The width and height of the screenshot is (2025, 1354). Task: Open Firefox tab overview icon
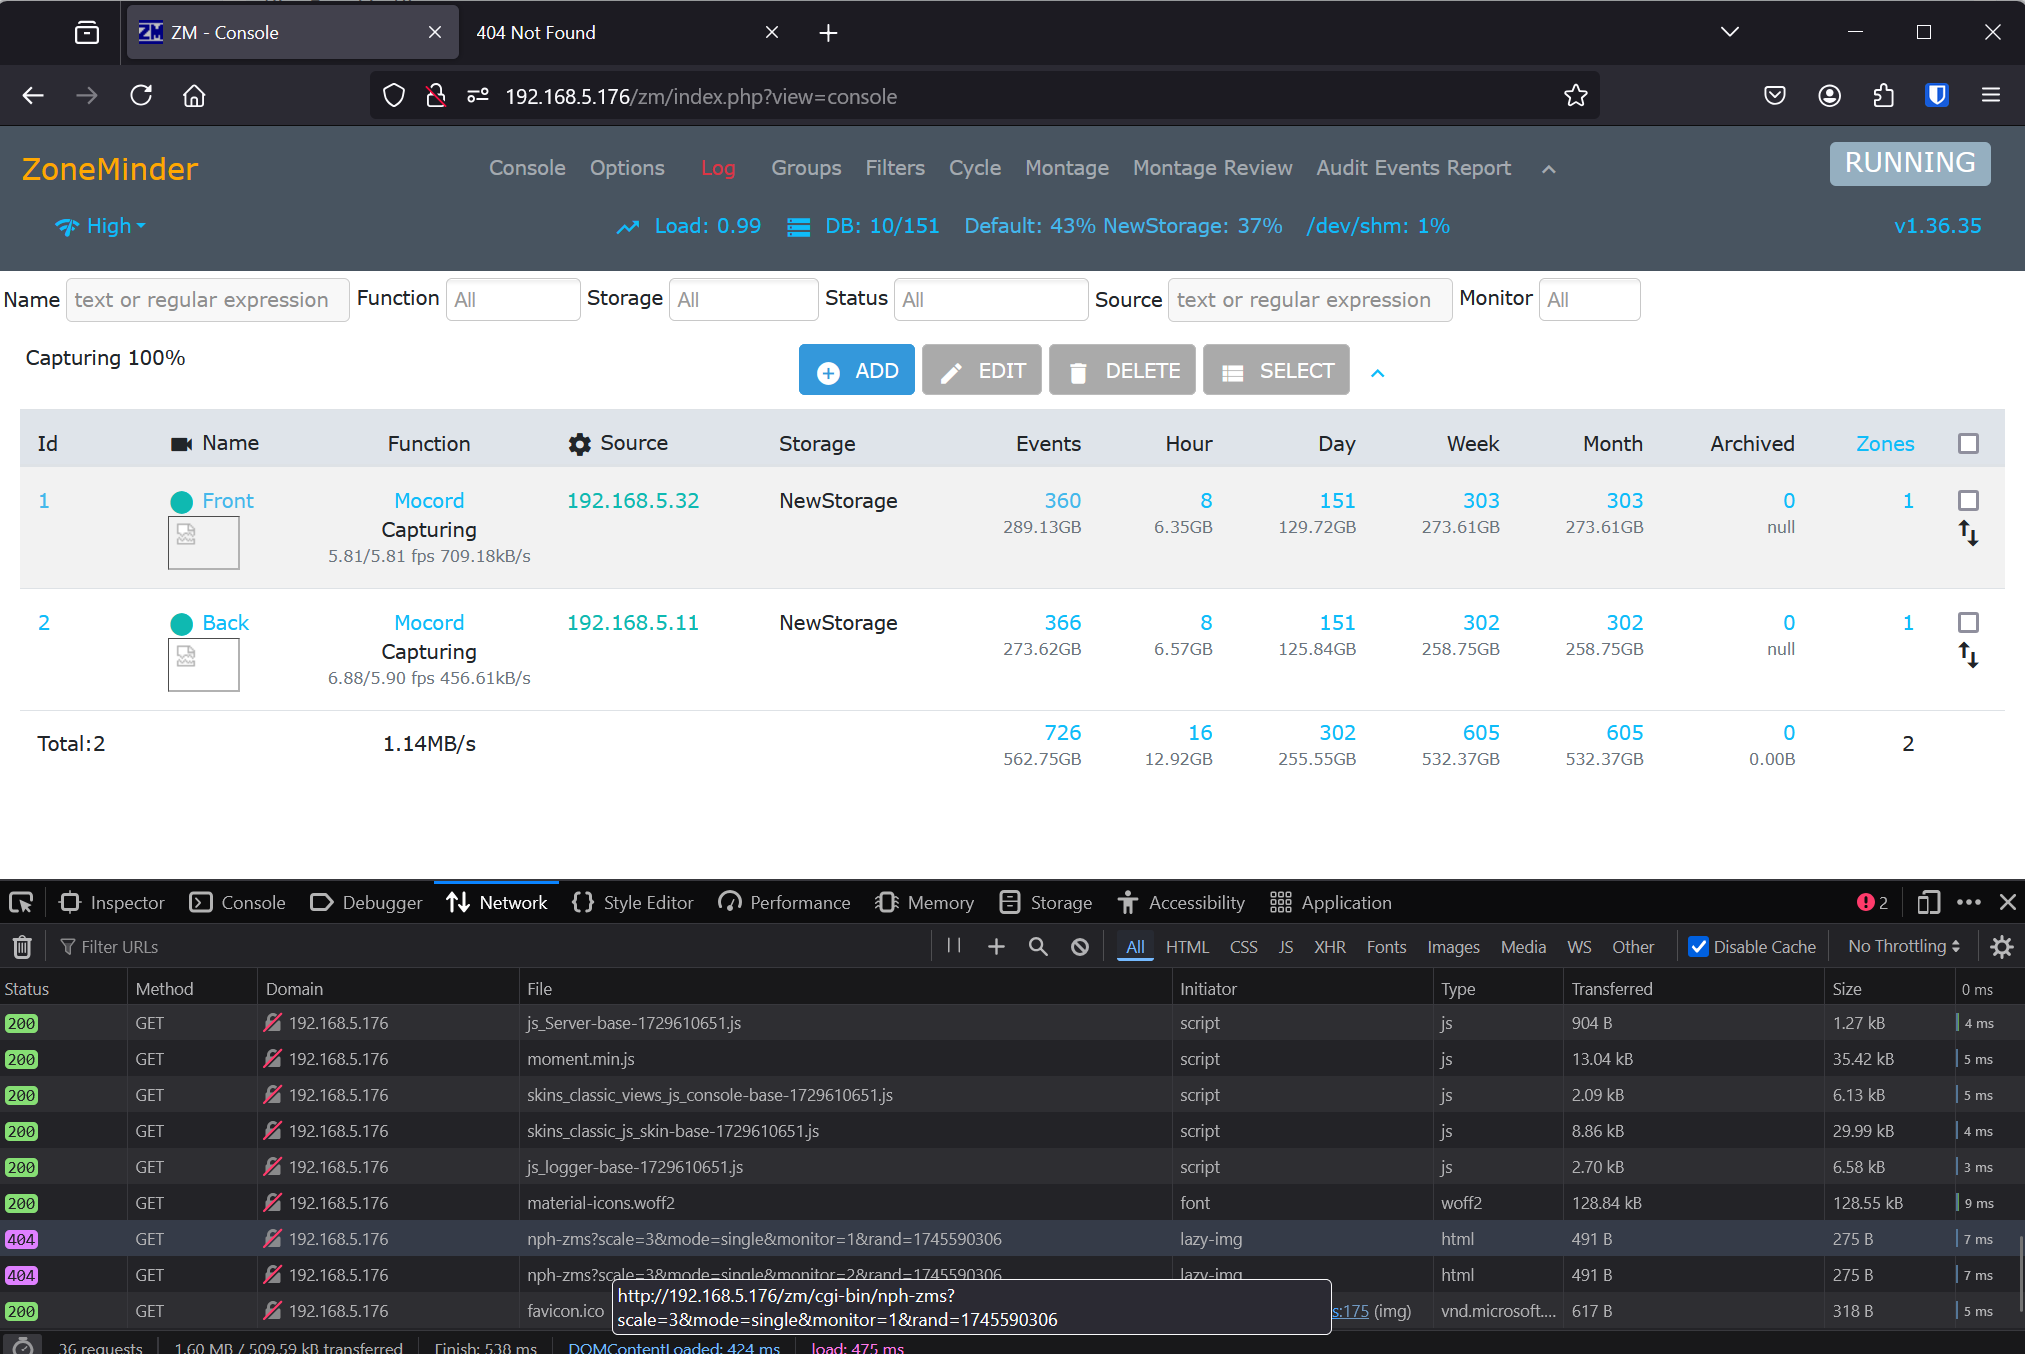(87, 33)
